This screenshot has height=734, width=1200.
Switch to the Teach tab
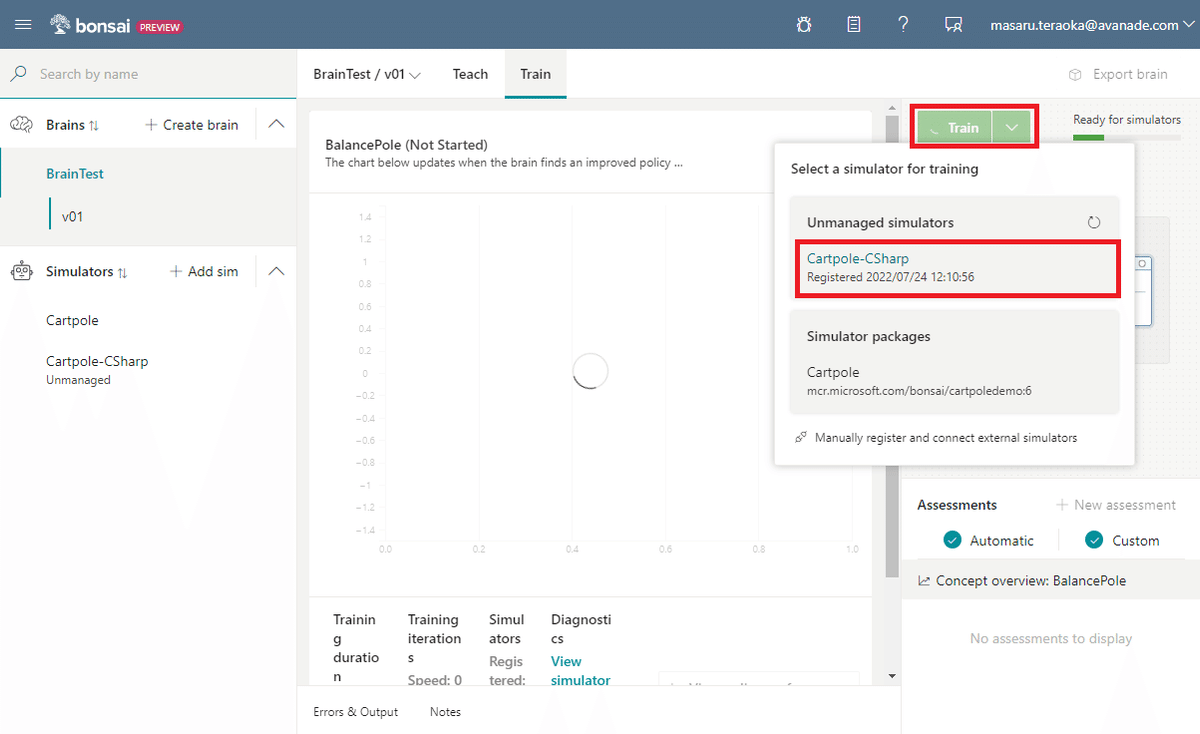point(470,74)
